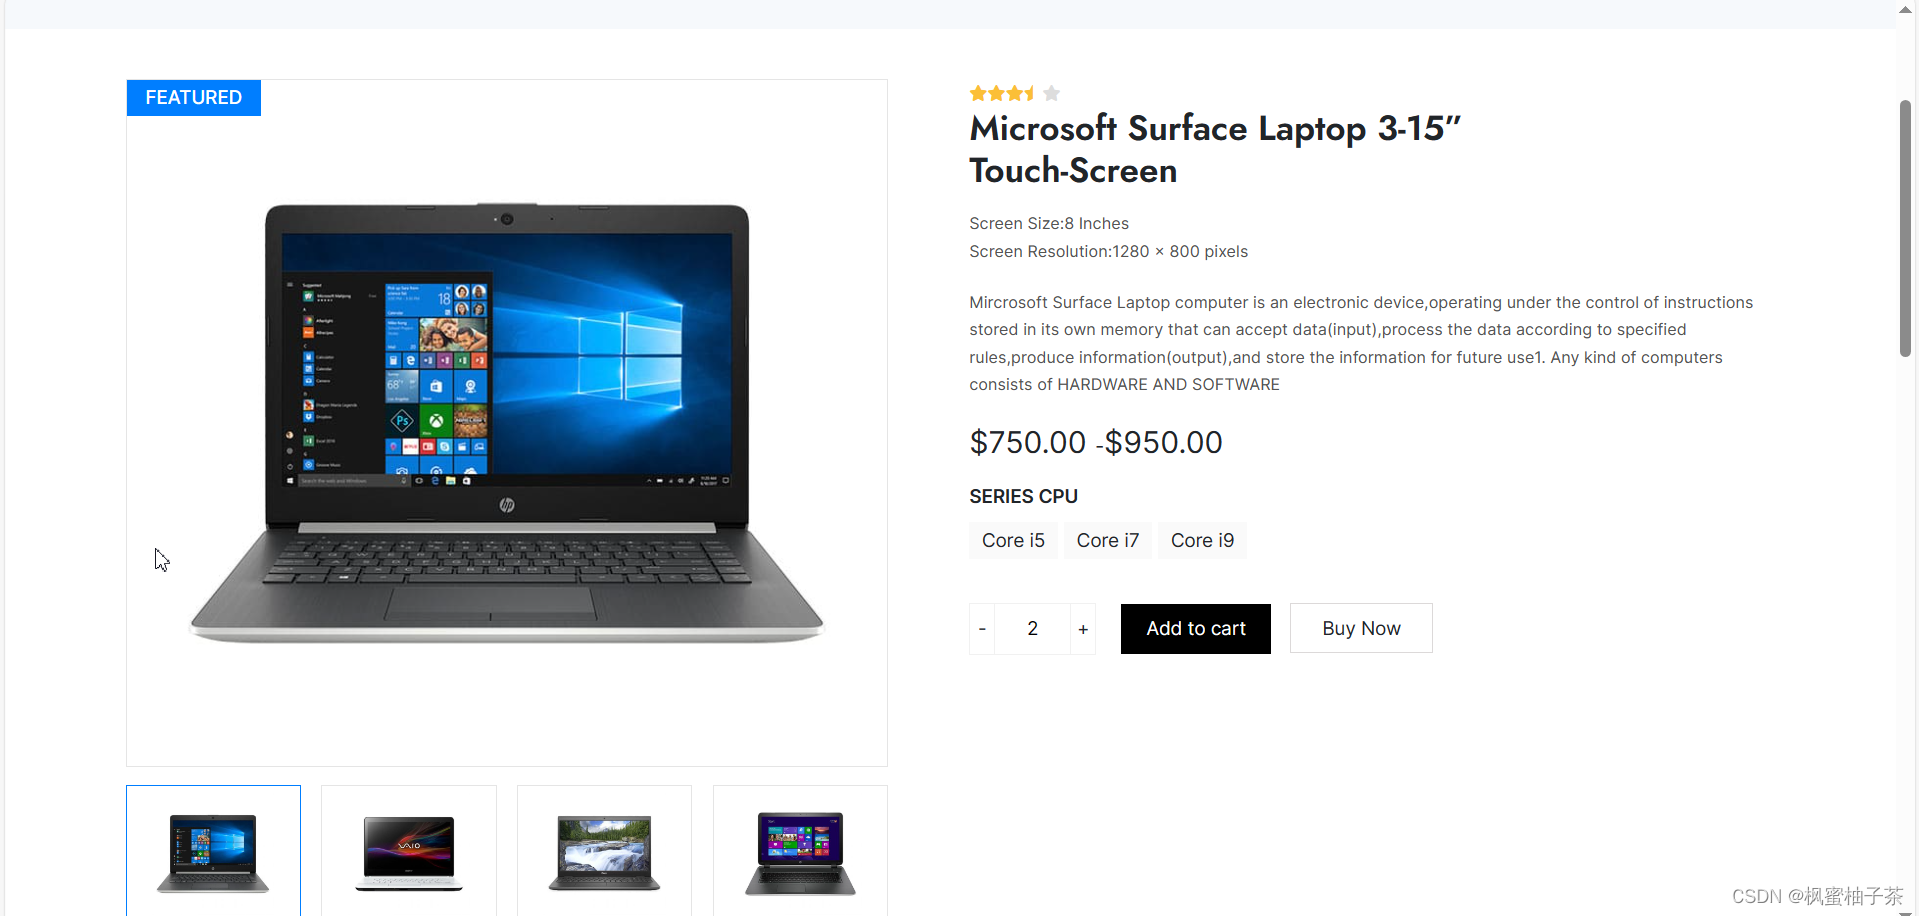Open the fourth laptop thumbnail with purple screen
The width and height of the screenshot is (1919, 916).
click(x=800, y=851)
